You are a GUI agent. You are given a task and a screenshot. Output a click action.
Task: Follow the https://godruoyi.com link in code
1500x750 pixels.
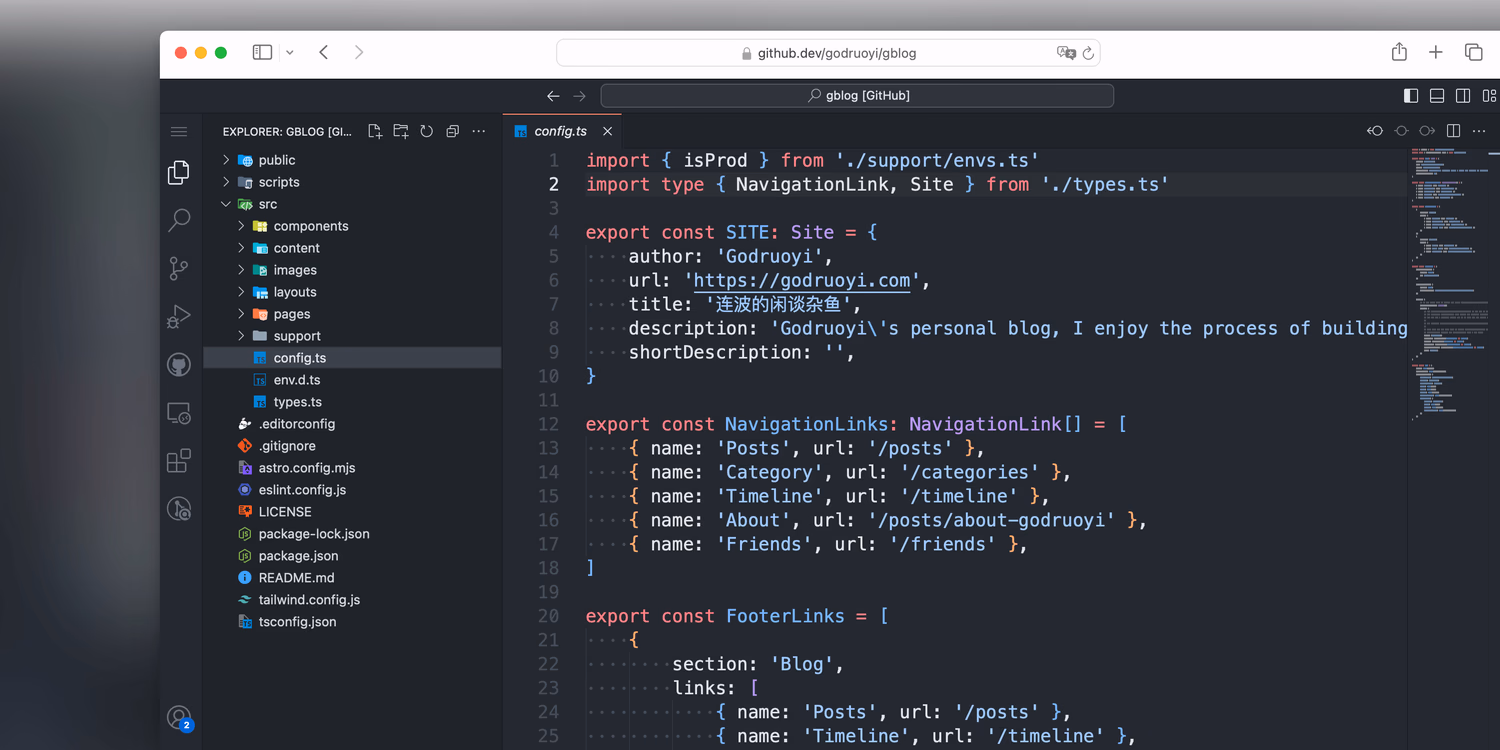click(x=802, y=280)
